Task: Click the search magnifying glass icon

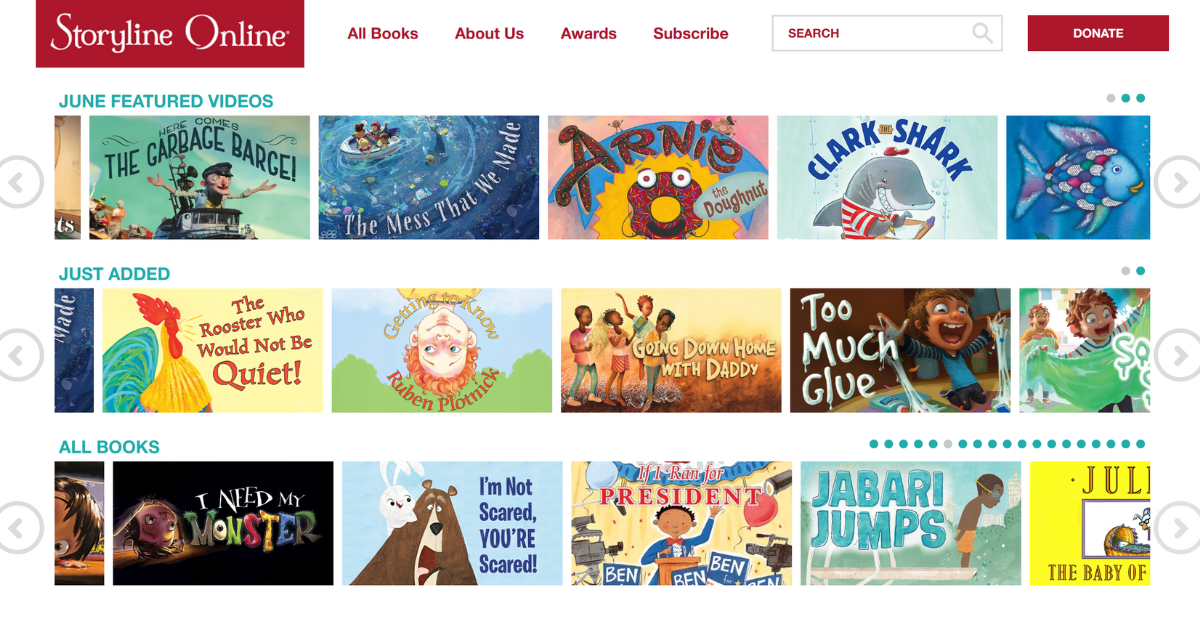Action: tap(983, 33)
